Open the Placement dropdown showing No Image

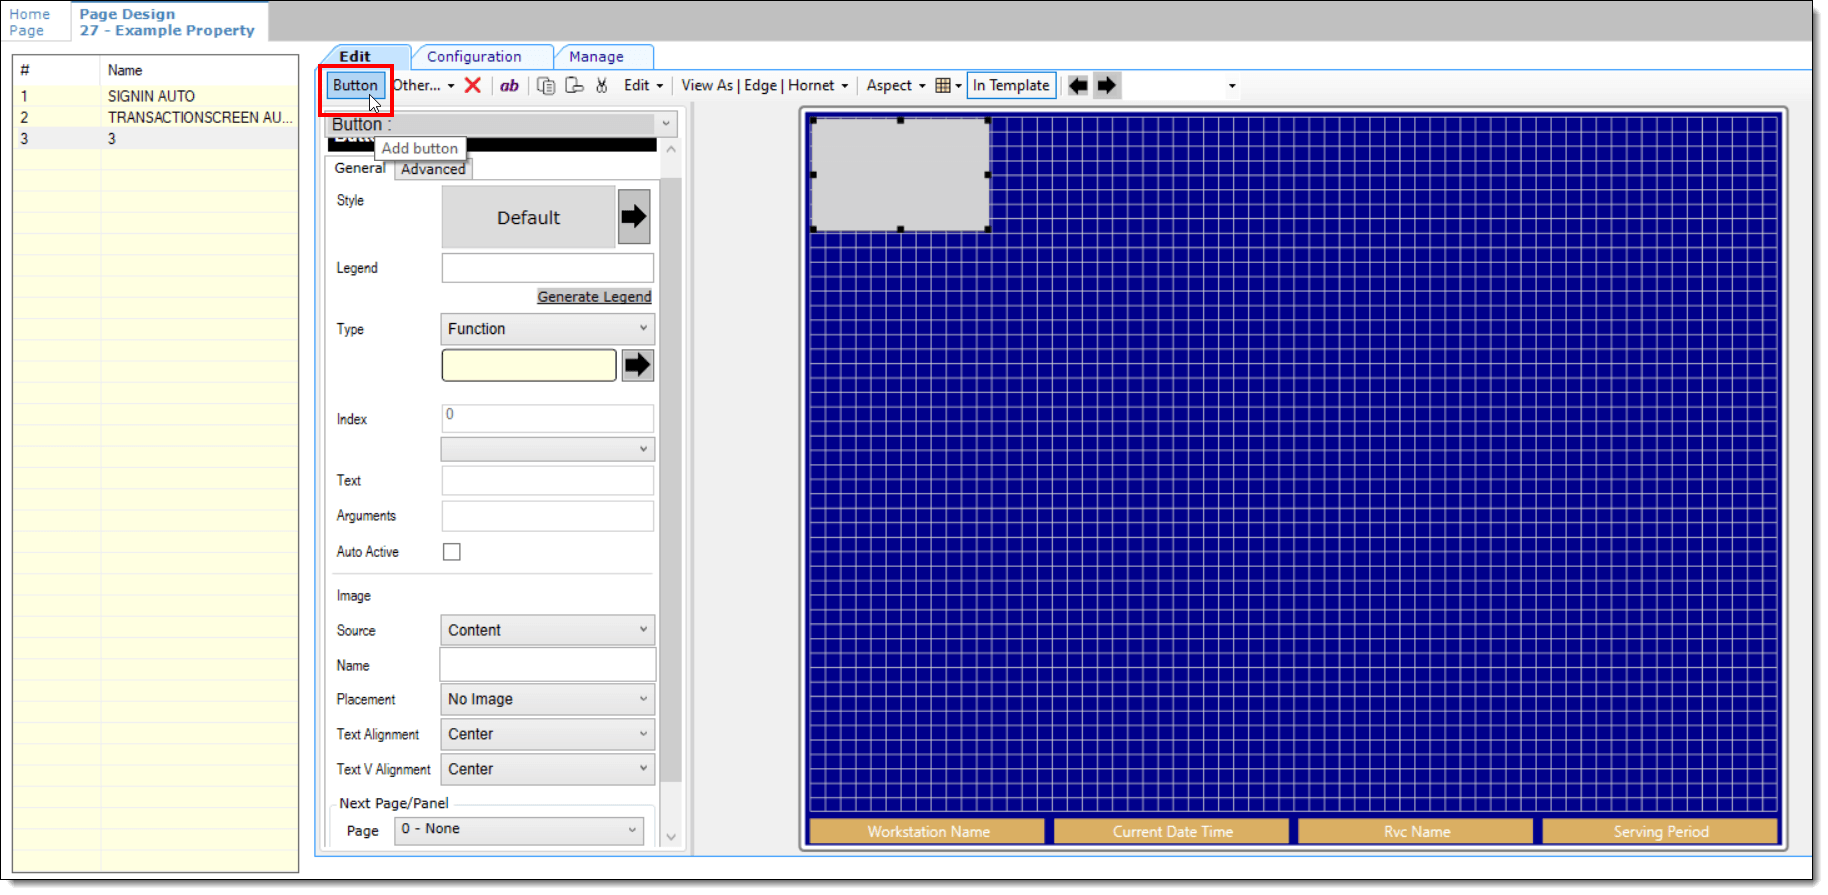[547, 699]
